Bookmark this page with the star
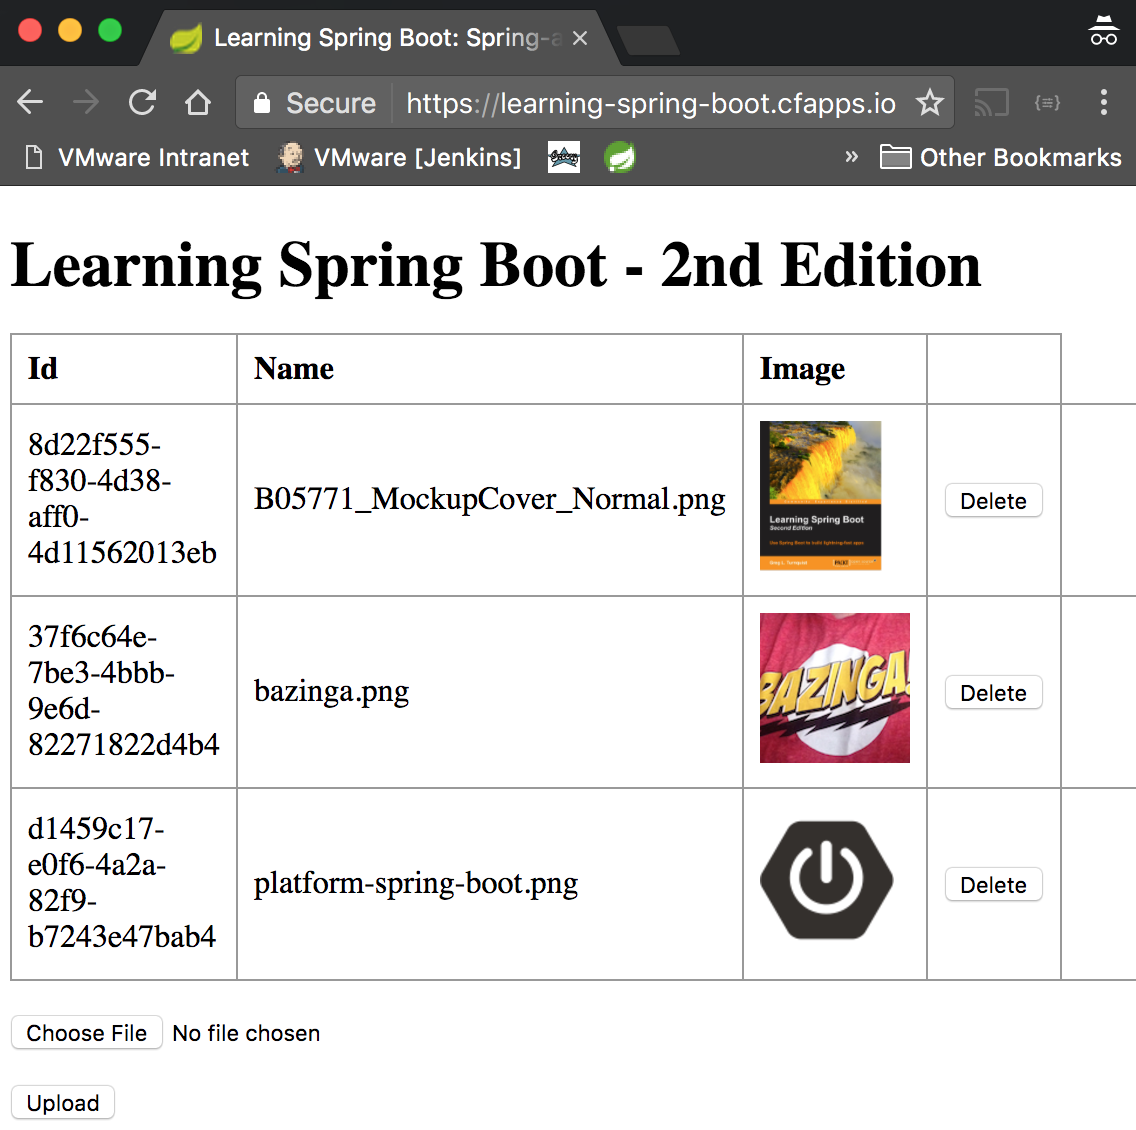 pyautogui.click(x=930, y=102)
